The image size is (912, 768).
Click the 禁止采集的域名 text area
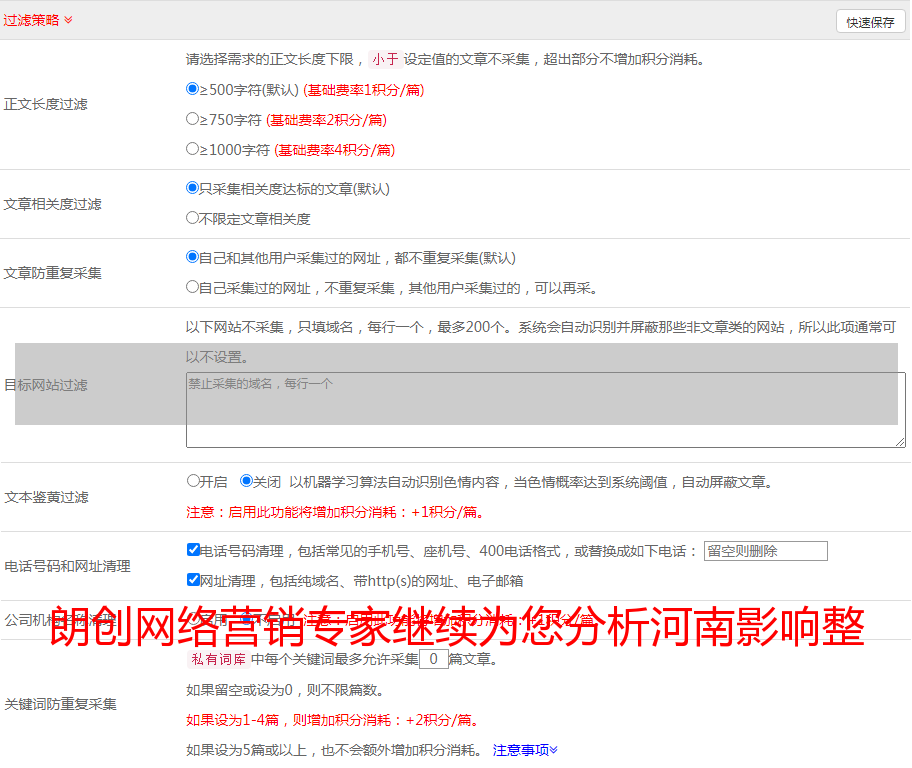point(546,410)
